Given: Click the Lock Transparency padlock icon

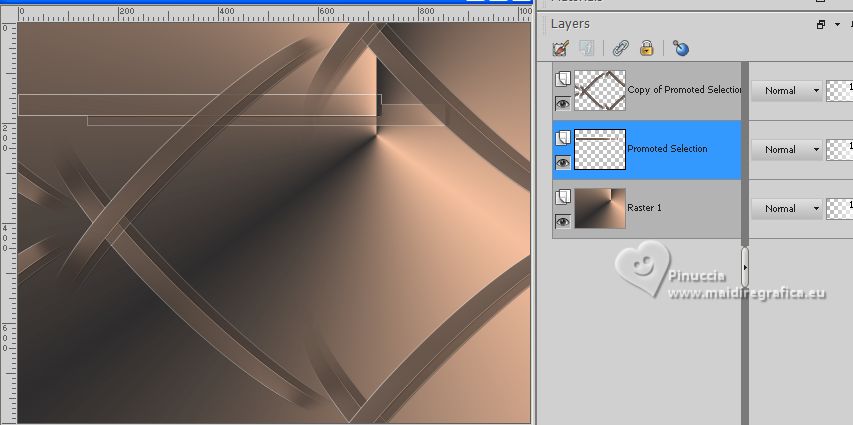Looking at the screenshot, I should 646,48.
